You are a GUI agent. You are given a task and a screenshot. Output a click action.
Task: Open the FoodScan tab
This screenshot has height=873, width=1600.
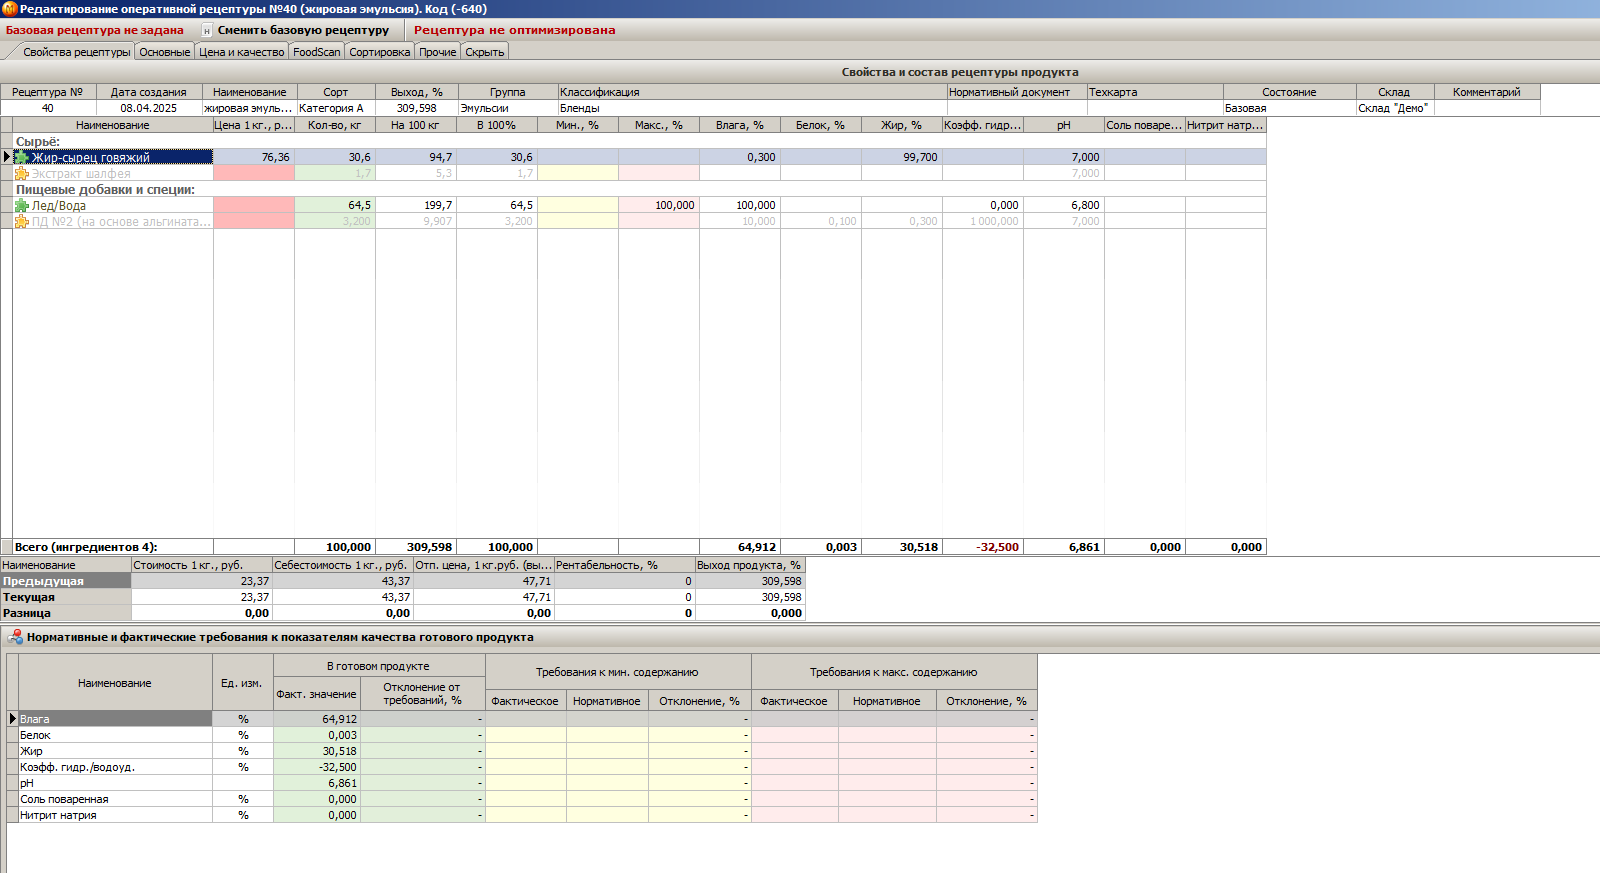point(316,52)
